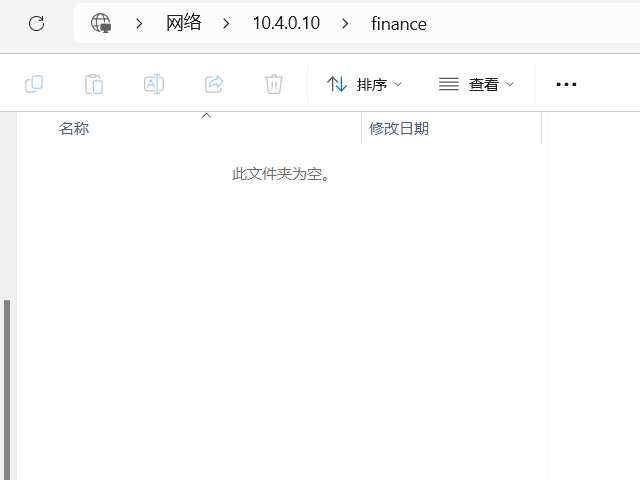Open the 排序 sort dropdown
Screen dimensions: 640x480
coord(364,84)
